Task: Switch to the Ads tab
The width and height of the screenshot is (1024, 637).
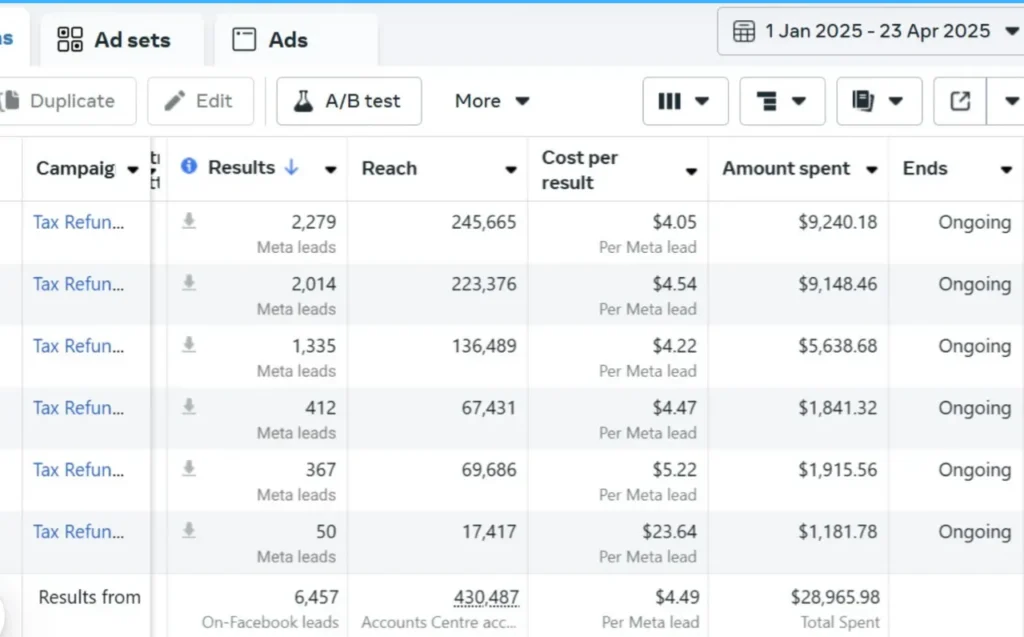Action: pyautogui.click(x=271, y=40)
